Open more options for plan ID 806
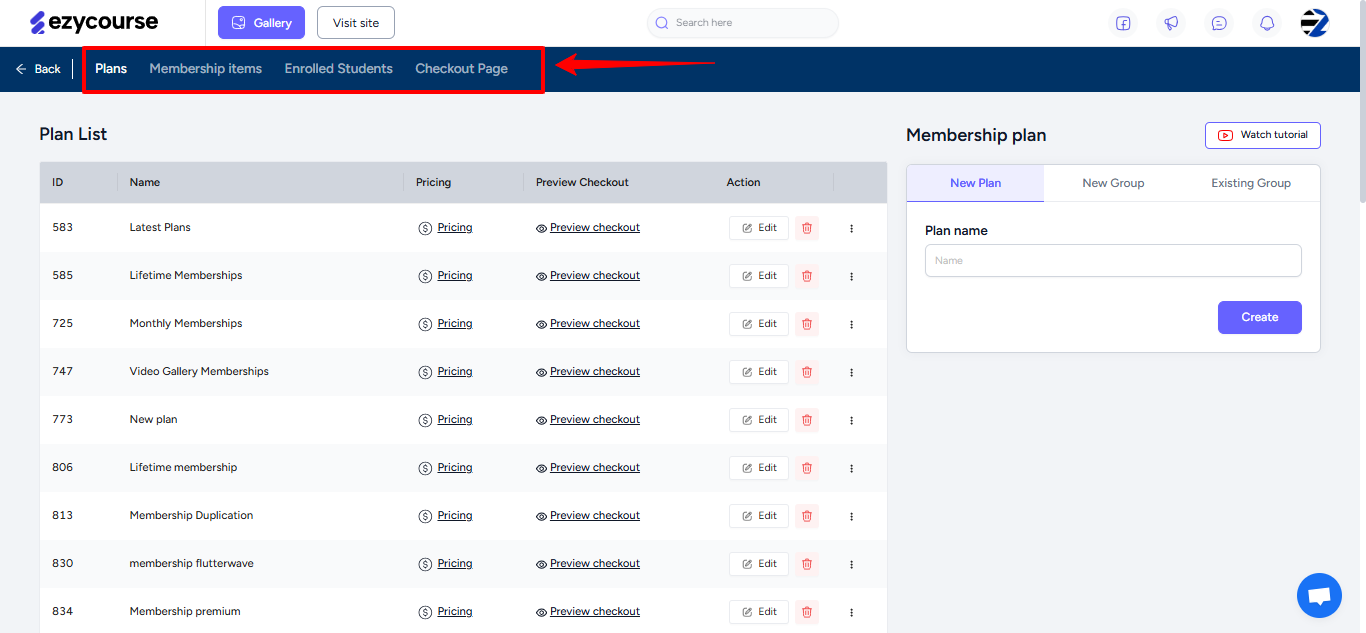Viewport: 1366px width, 633px height. [852, 468]
